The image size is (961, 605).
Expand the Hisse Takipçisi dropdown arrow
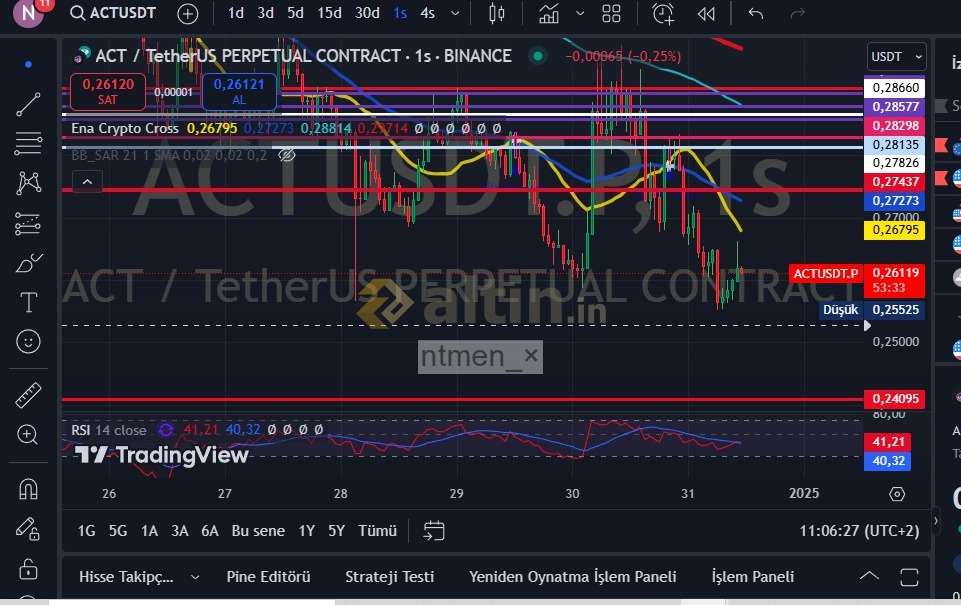195,577
